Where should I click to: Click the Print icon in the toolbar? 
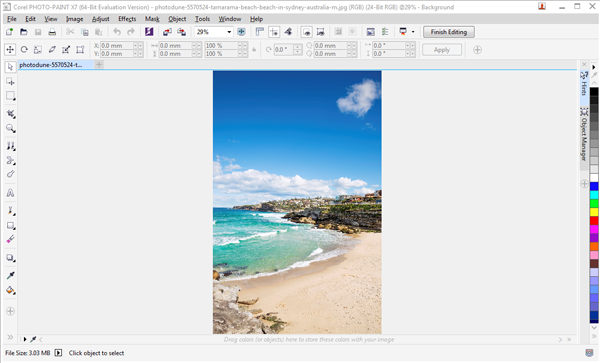pos(52,32)
